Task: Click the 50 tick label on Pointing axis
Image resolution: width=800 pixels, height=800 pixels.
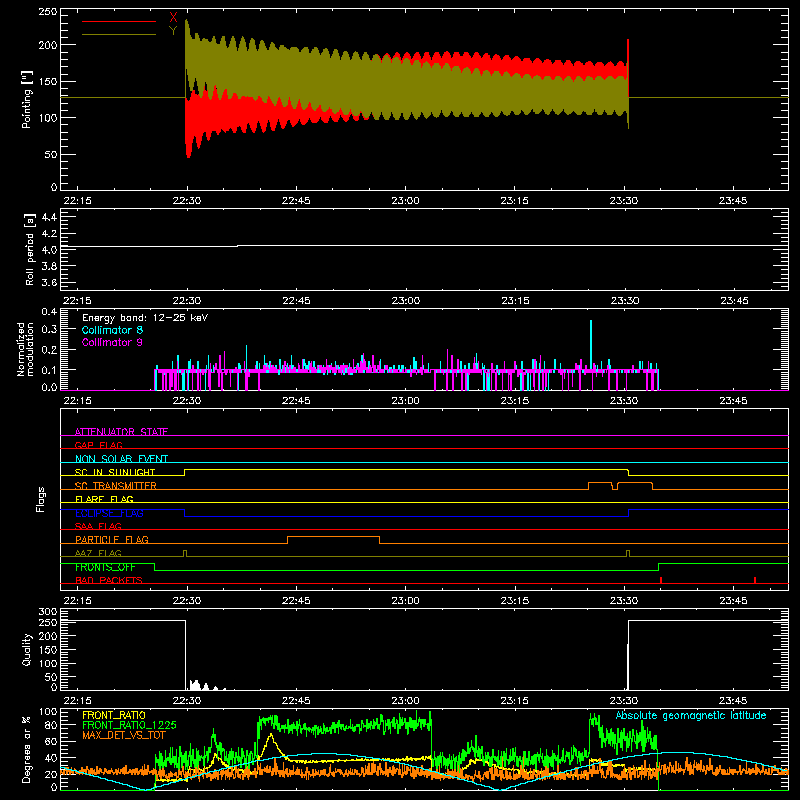Action: click(x=51, y=155)
